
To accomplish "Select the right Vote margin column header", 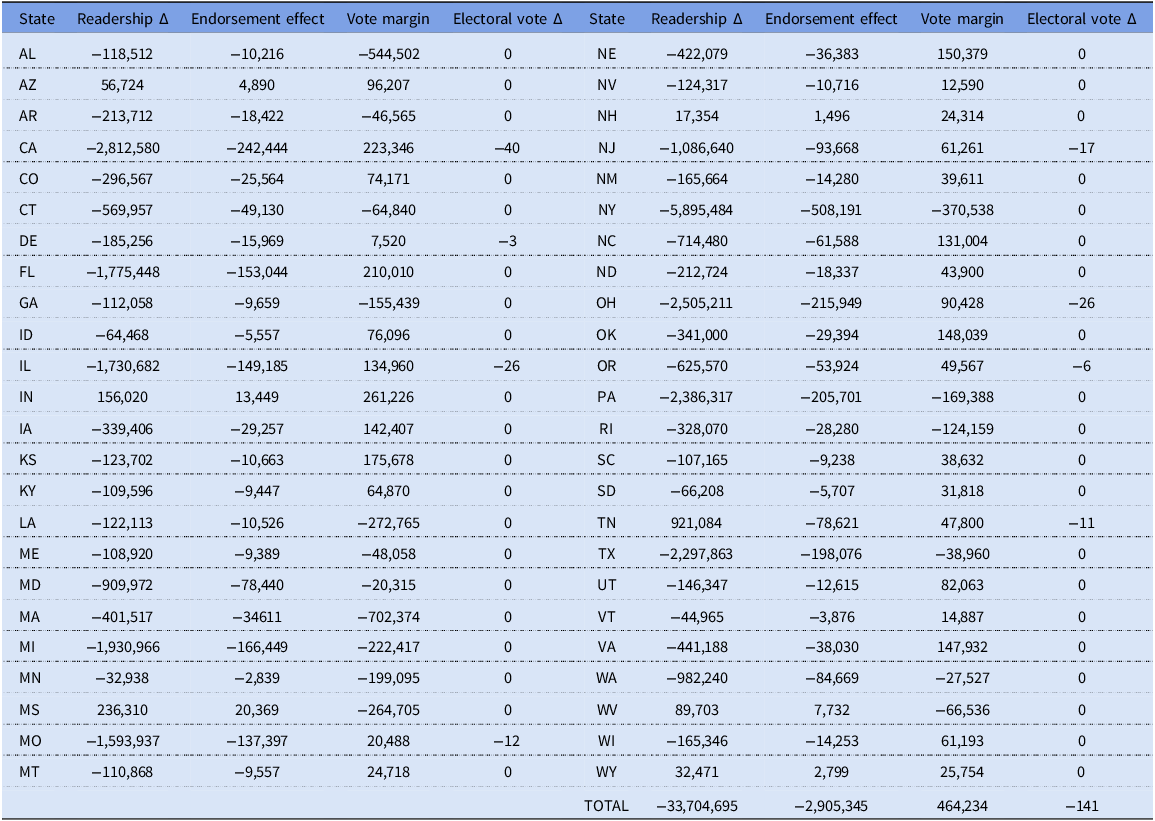I will pyautogui.click(x=961, y=19).
